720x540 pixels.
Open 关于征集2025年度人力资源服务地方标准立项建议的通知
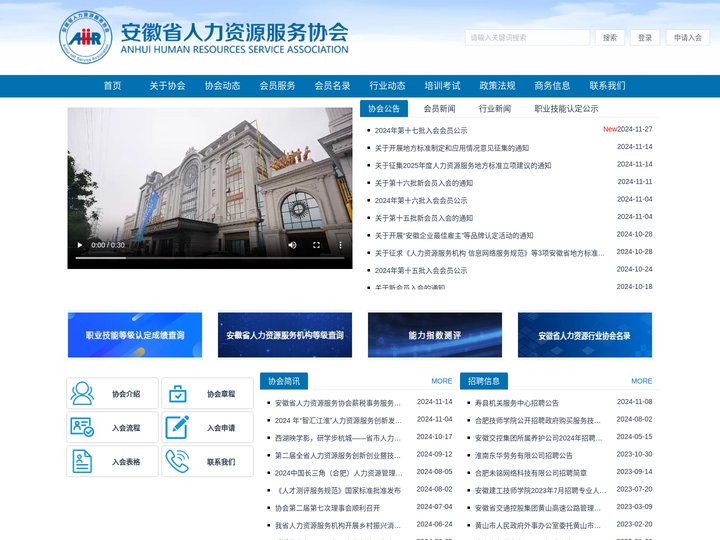click(463, 165)
